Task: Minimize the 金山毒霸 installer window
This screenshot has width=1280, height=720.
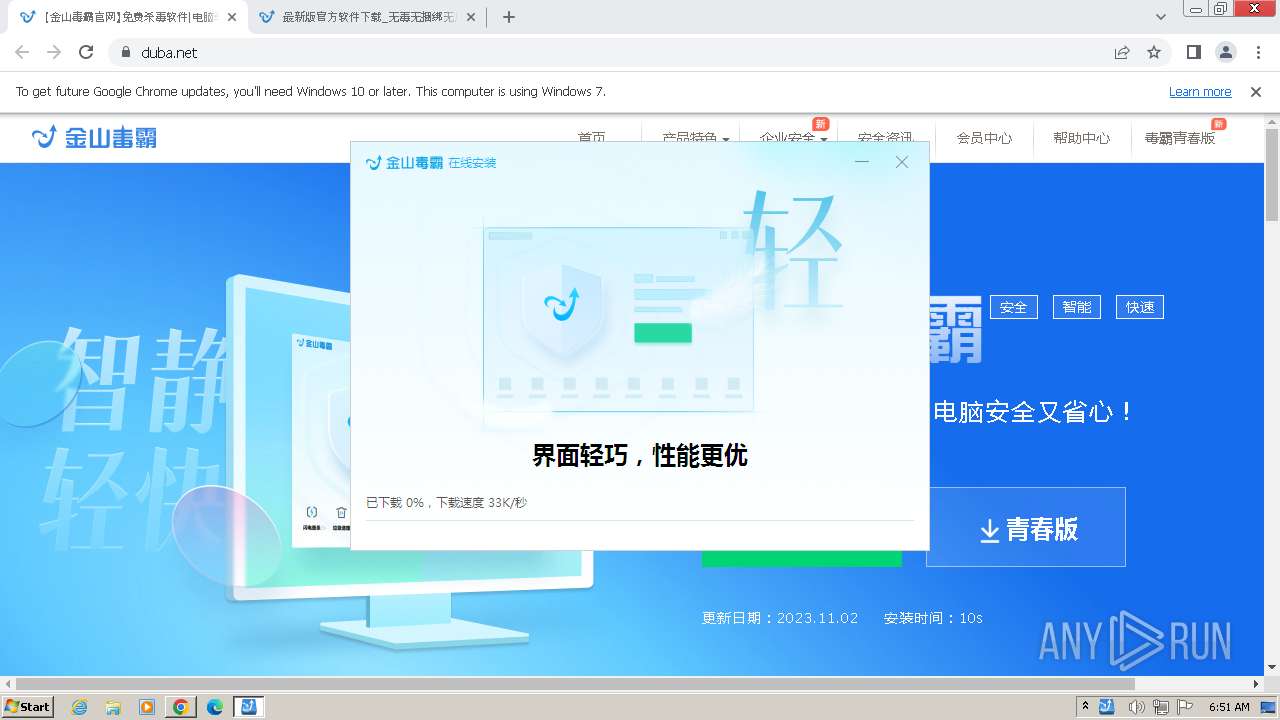Action: tap(862, 162)
